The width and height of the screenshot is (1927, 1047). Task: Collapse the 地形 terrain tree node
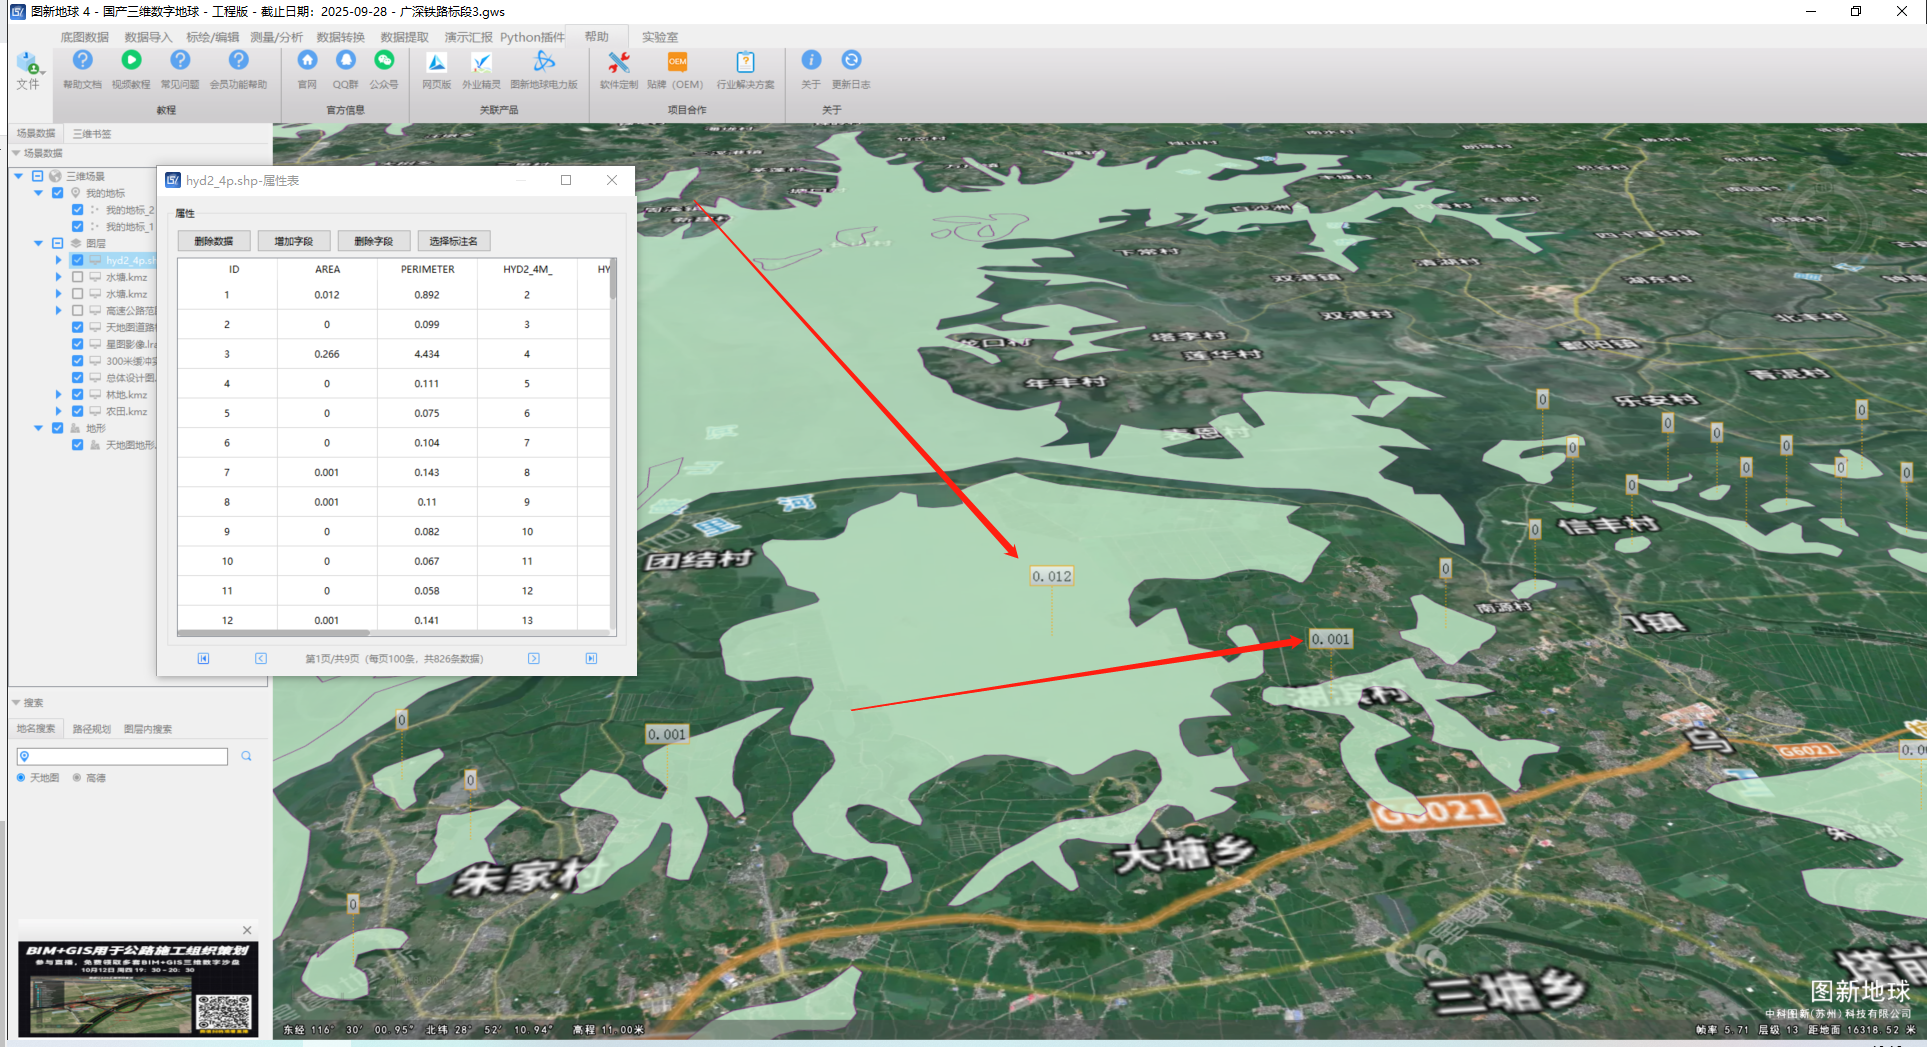click(39, 428)
